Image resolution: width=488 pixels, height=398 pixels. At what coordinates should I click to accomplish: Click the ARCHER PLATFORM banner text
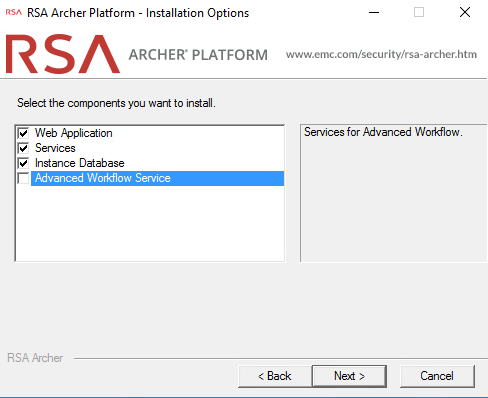click(198, 55)
